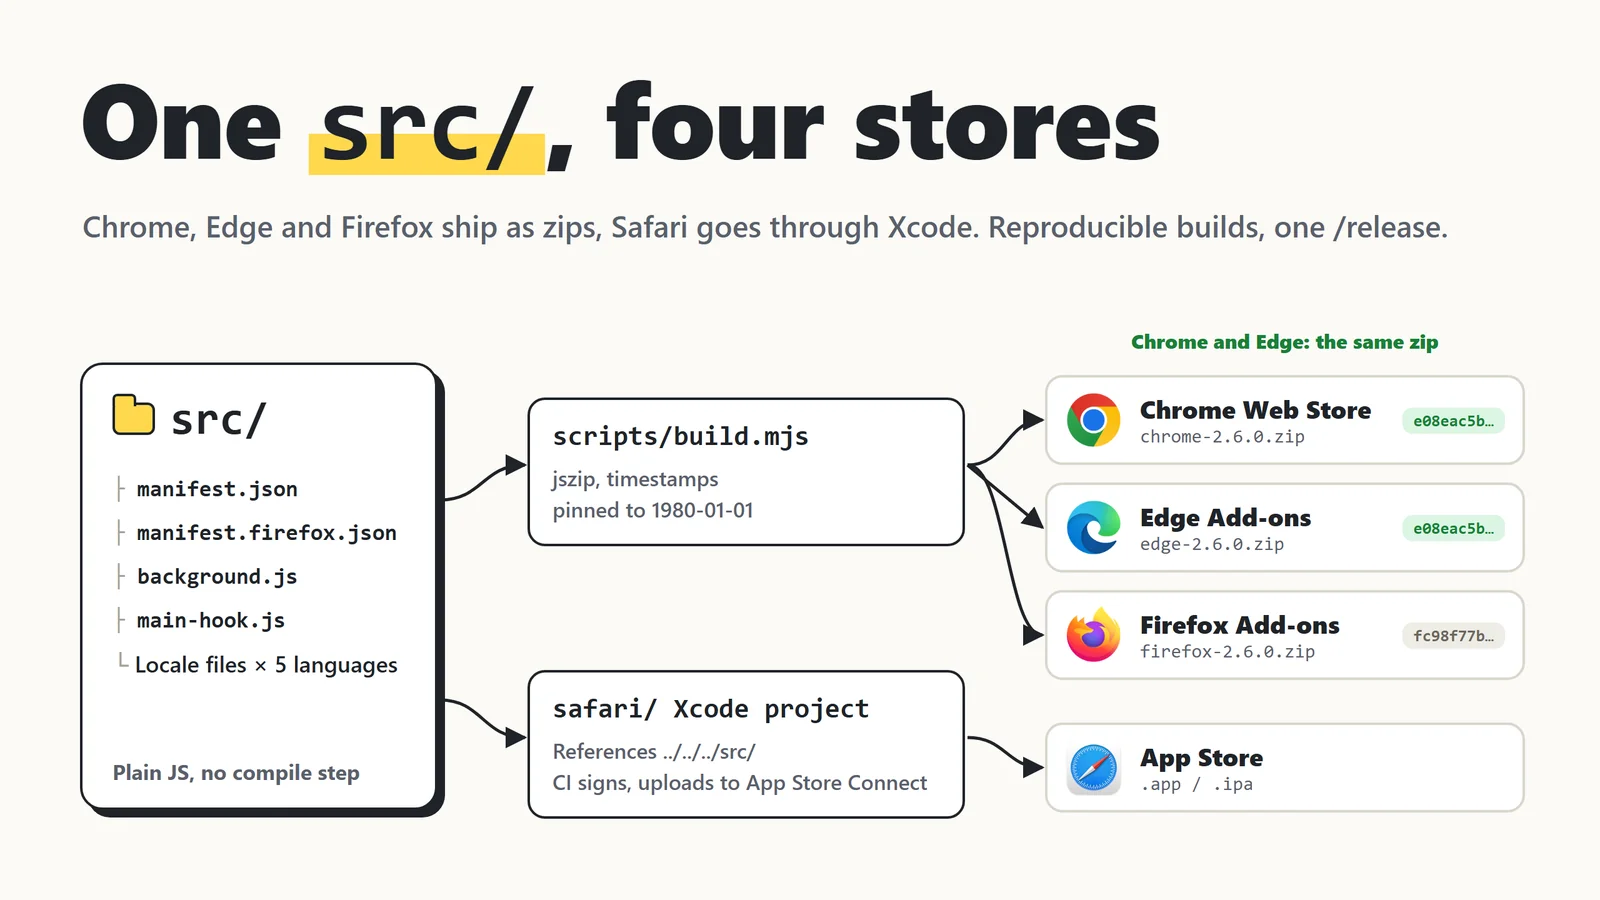Click the 'src/' heading beside the folder icon
This screenshot has width=1600, height=900.
pyautogui.click(x=219, y=419)
